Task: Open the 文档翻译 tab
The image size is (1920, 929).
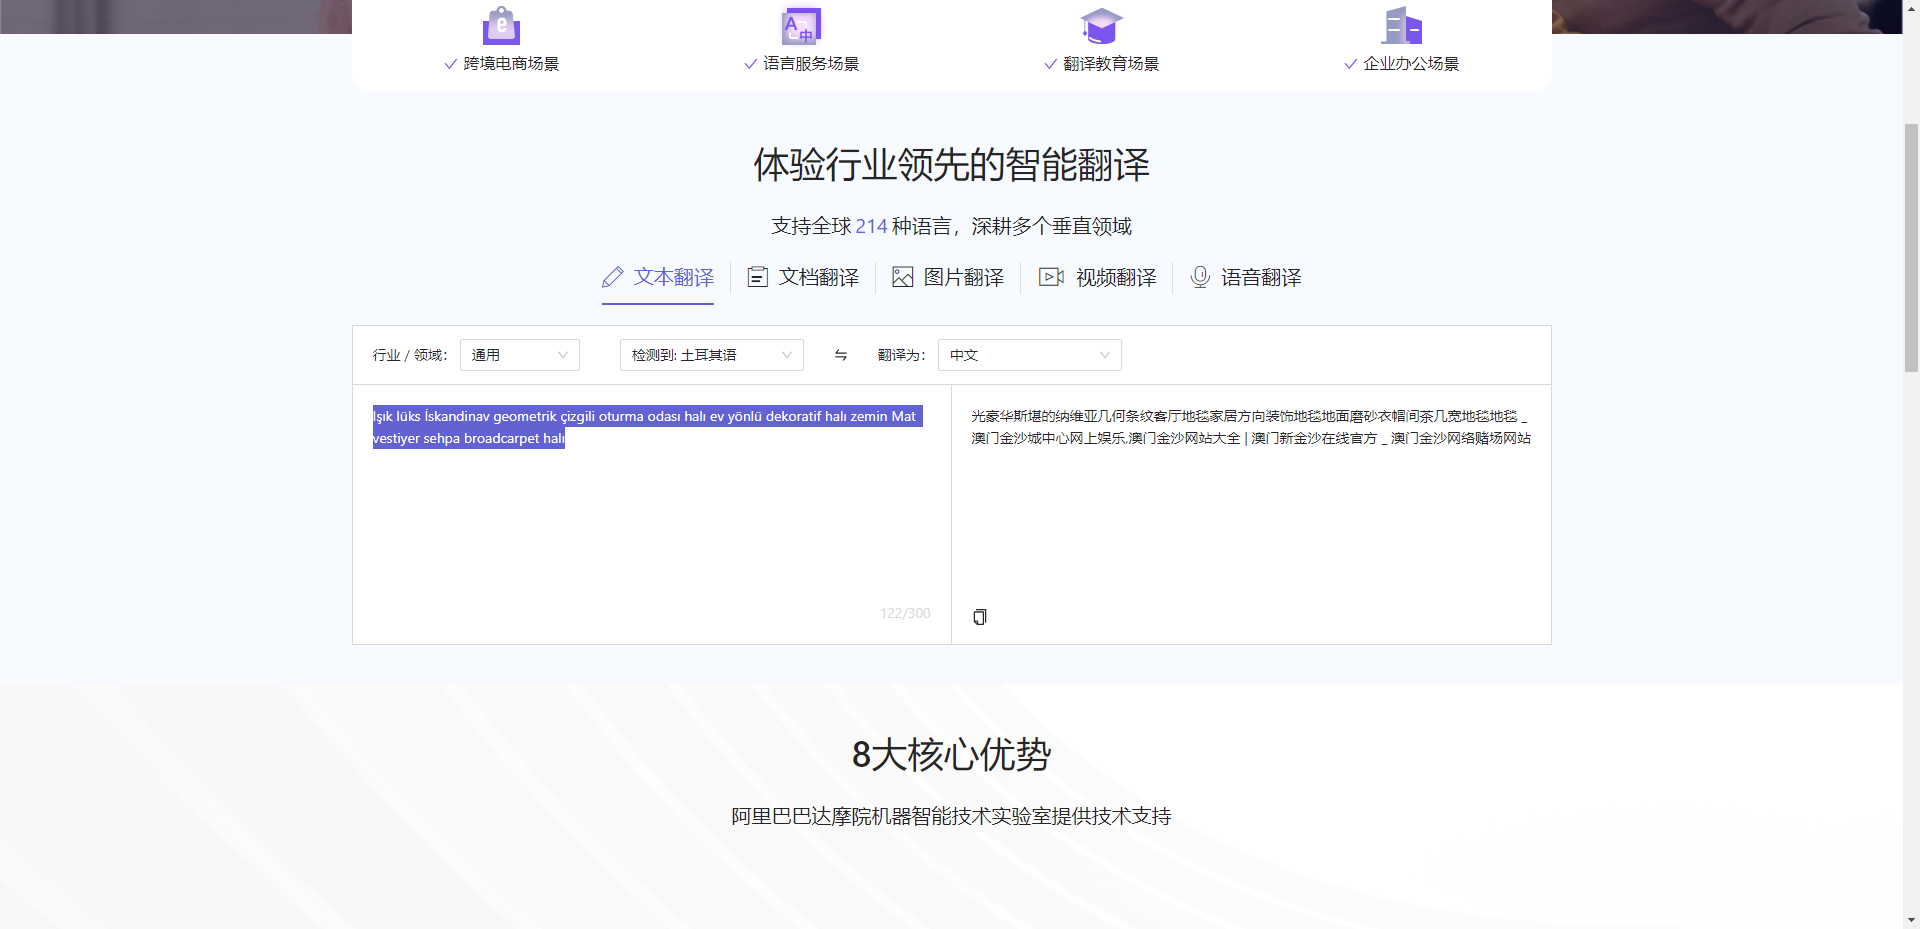Action: tap(803, 278)
